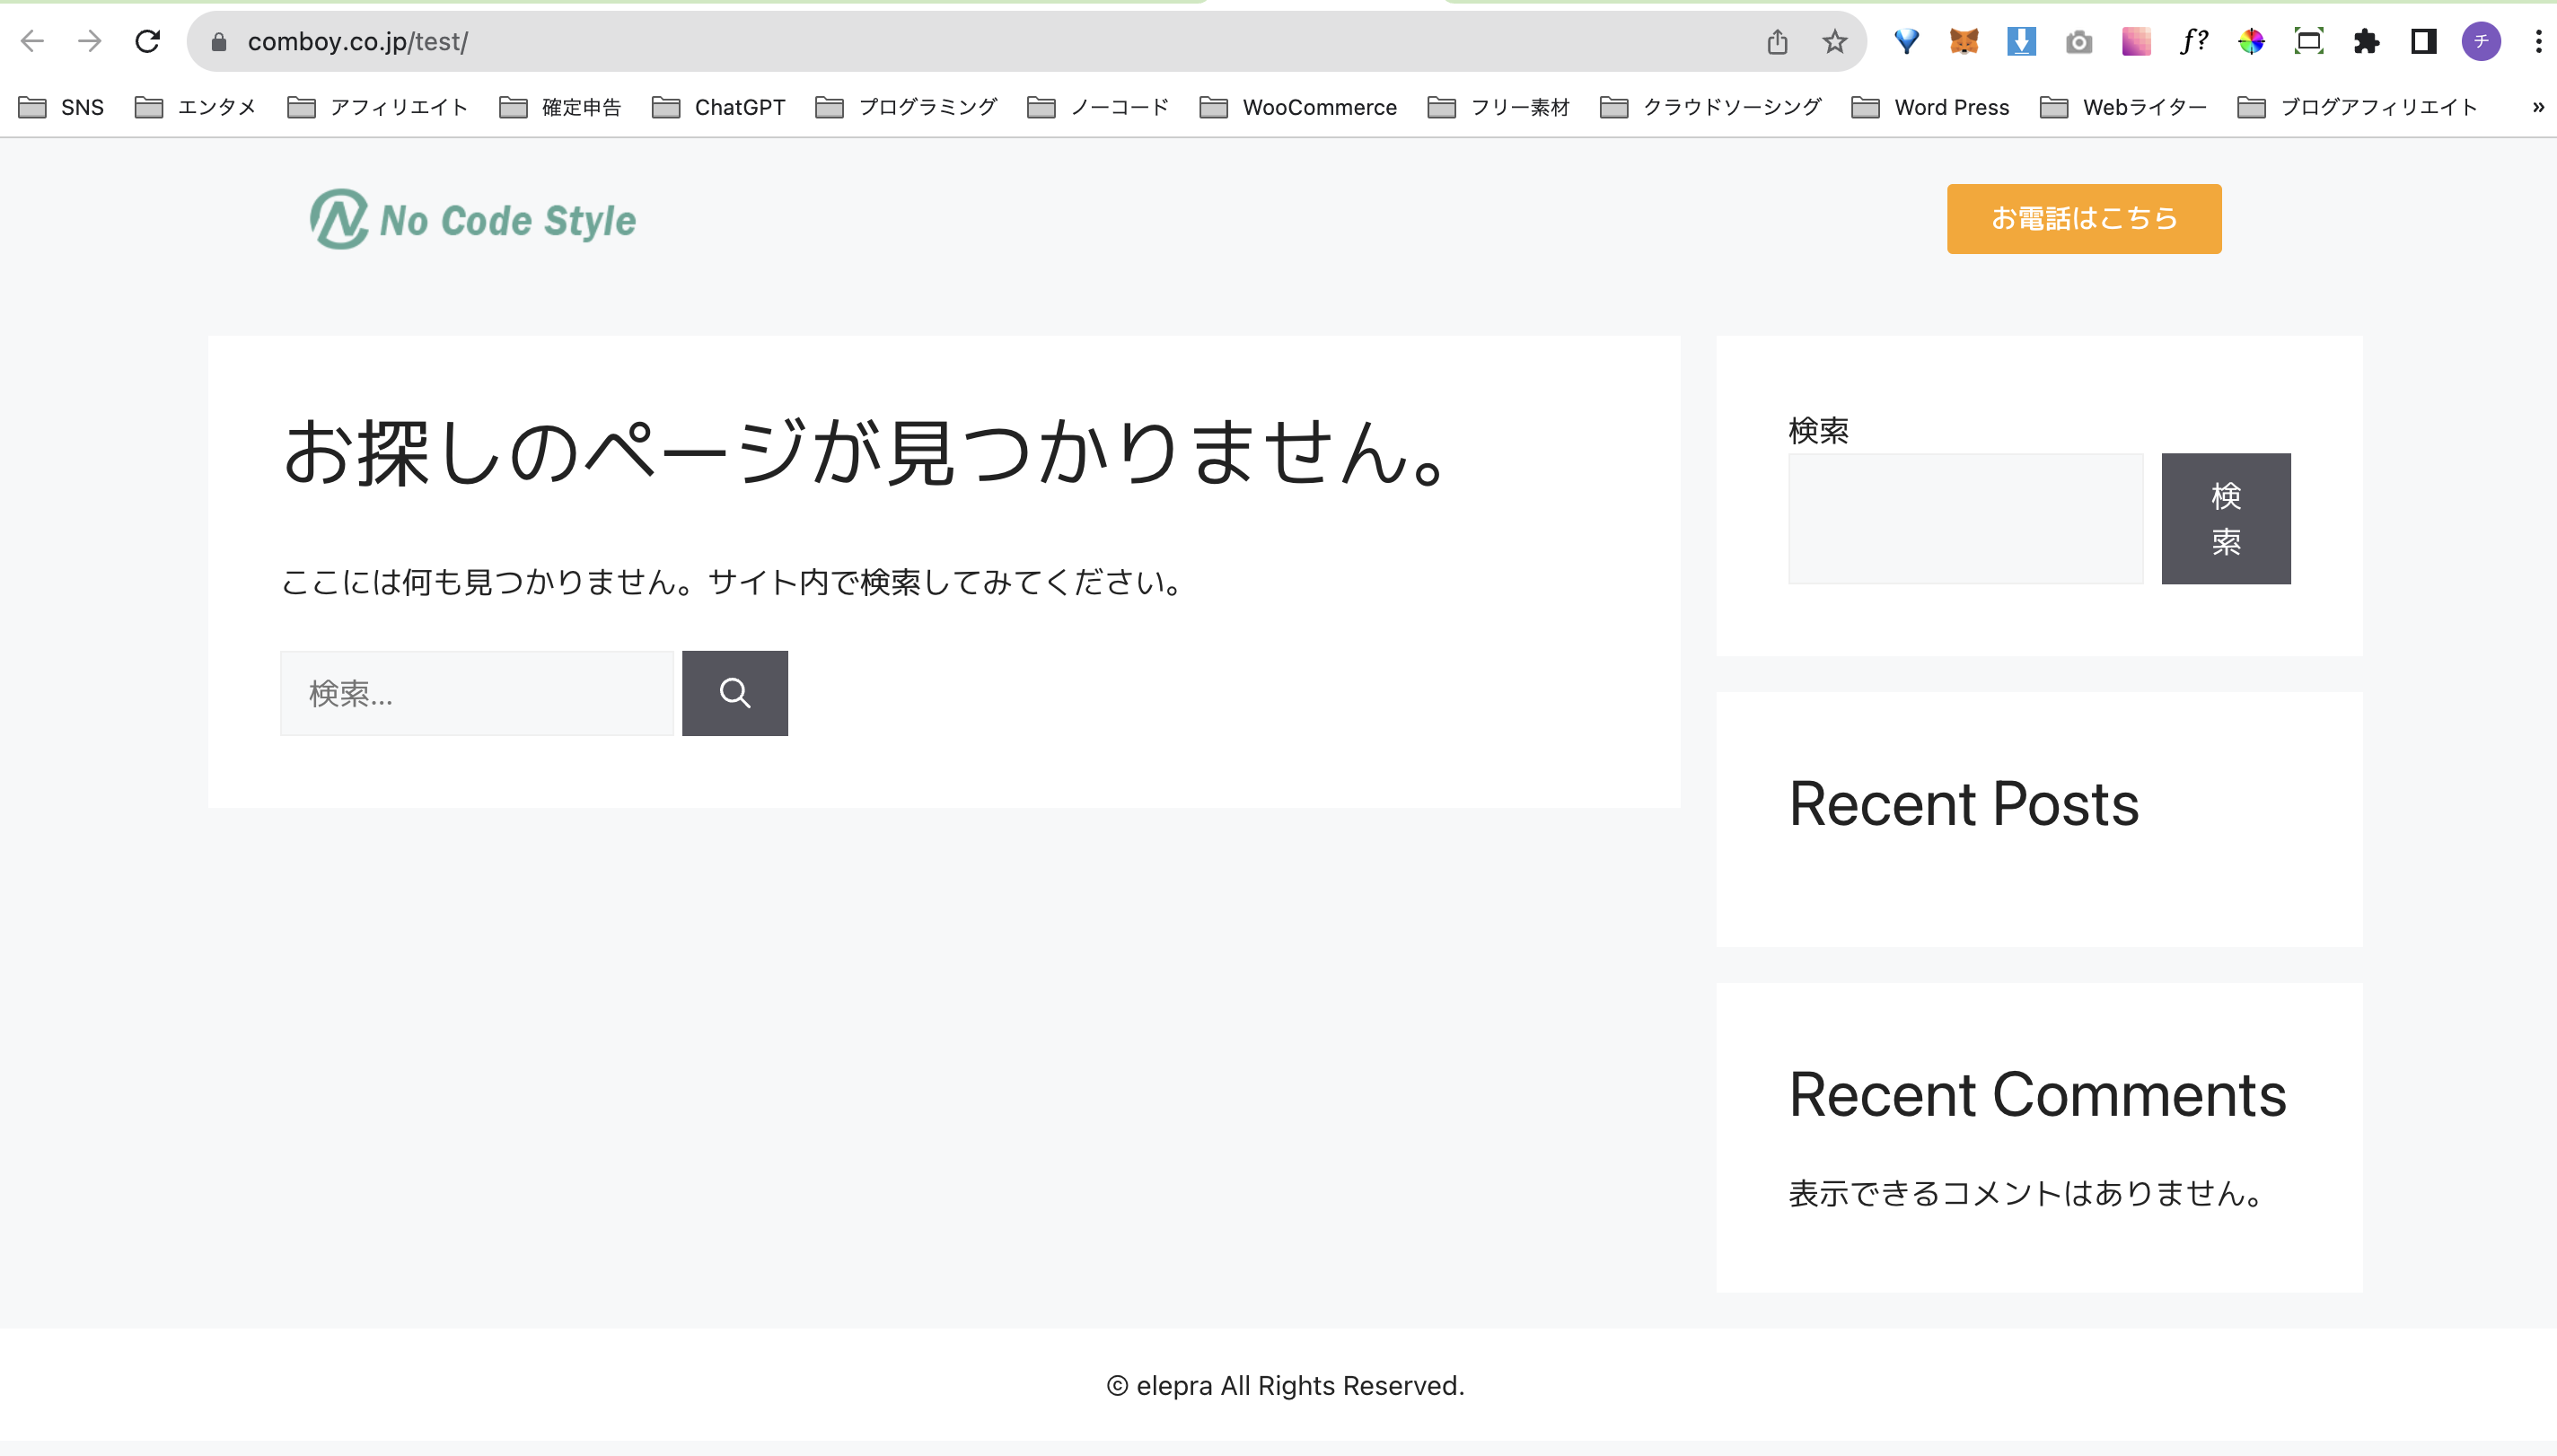Select the ここには何も見つかりません paragraph
The image size is (2557, 1456).
(731, 582)
